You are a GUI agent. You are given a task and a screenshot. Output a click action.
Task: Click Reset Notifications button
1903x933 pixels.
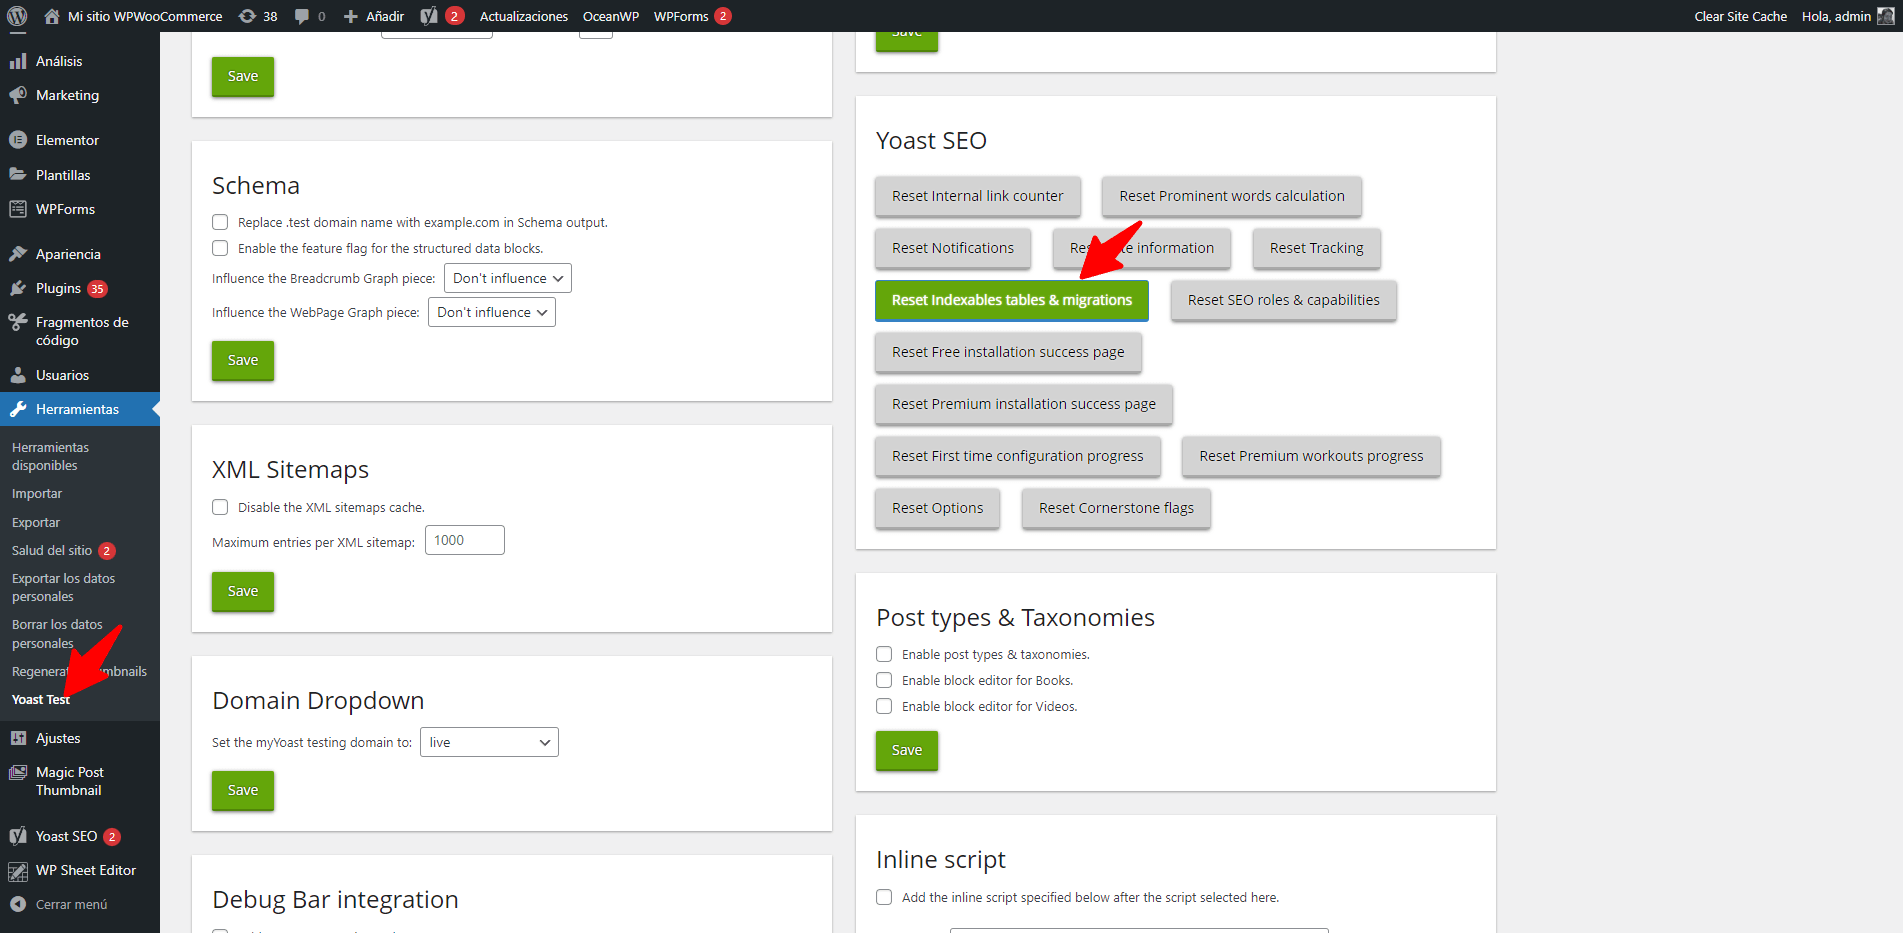tap(953, 248)
